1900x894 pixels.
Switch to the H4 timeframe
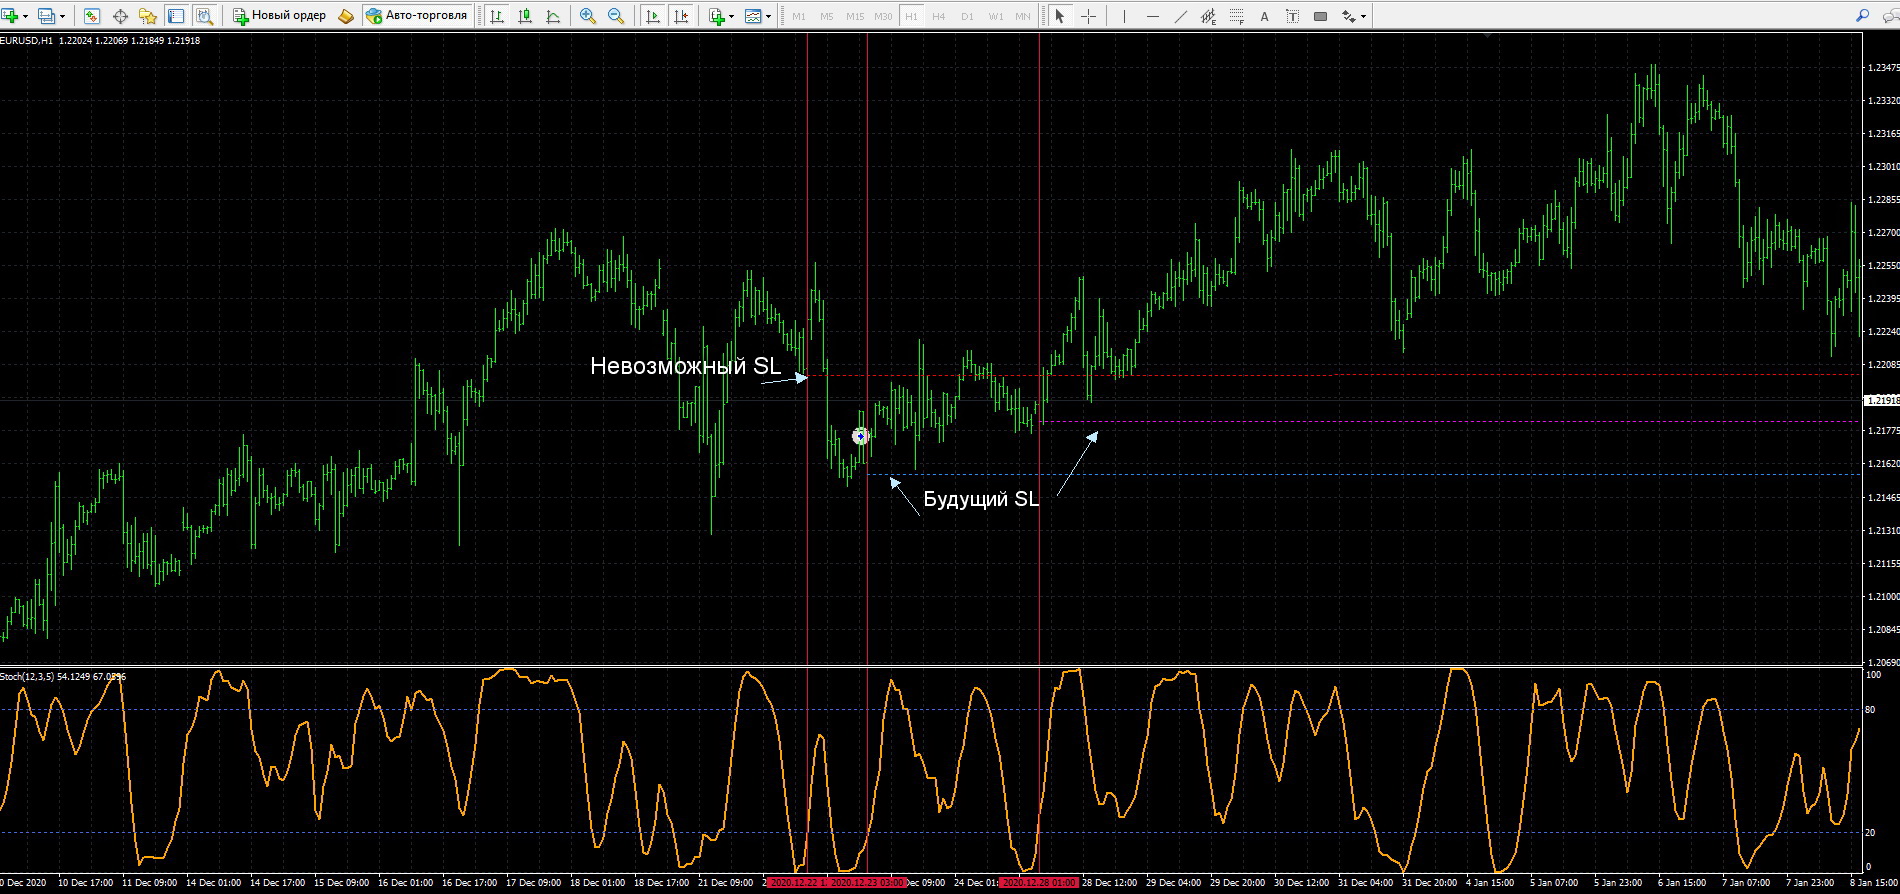pyautogui.click(x=938, y=16)
